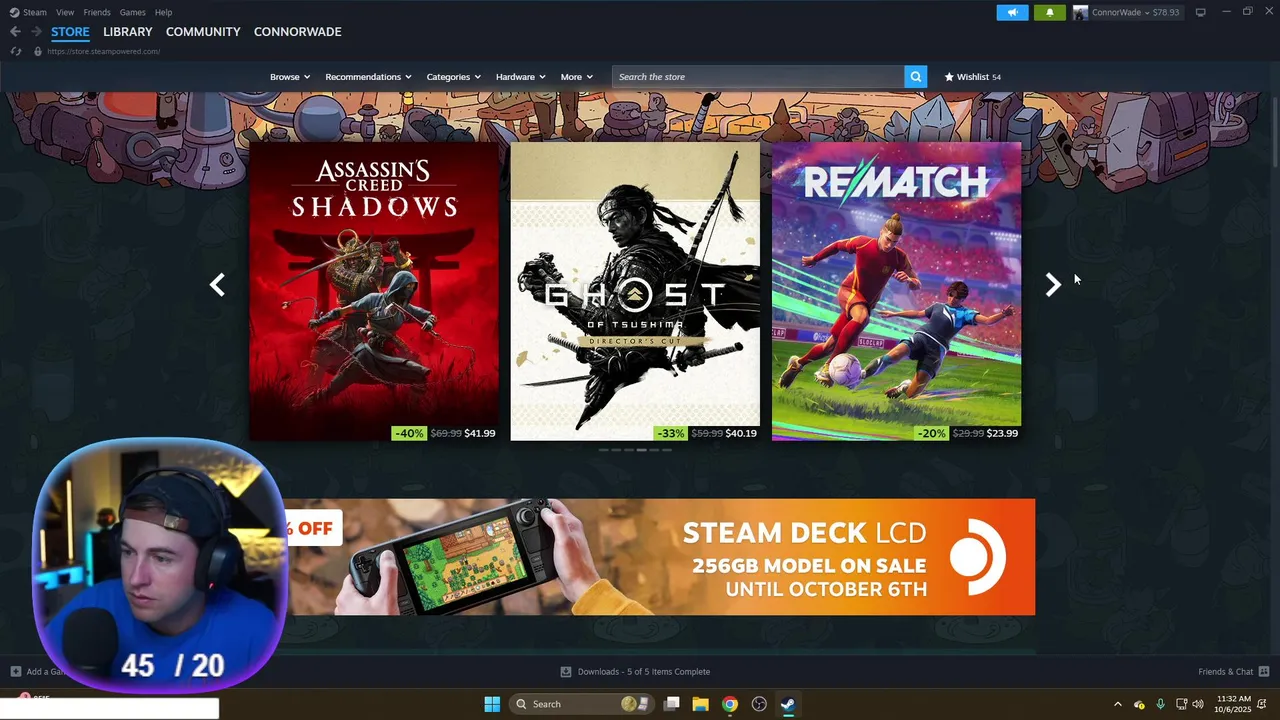Click the -20% $23.99 price tag
The width and height of the screenshot is (1280, 720).
pos(967,433)
